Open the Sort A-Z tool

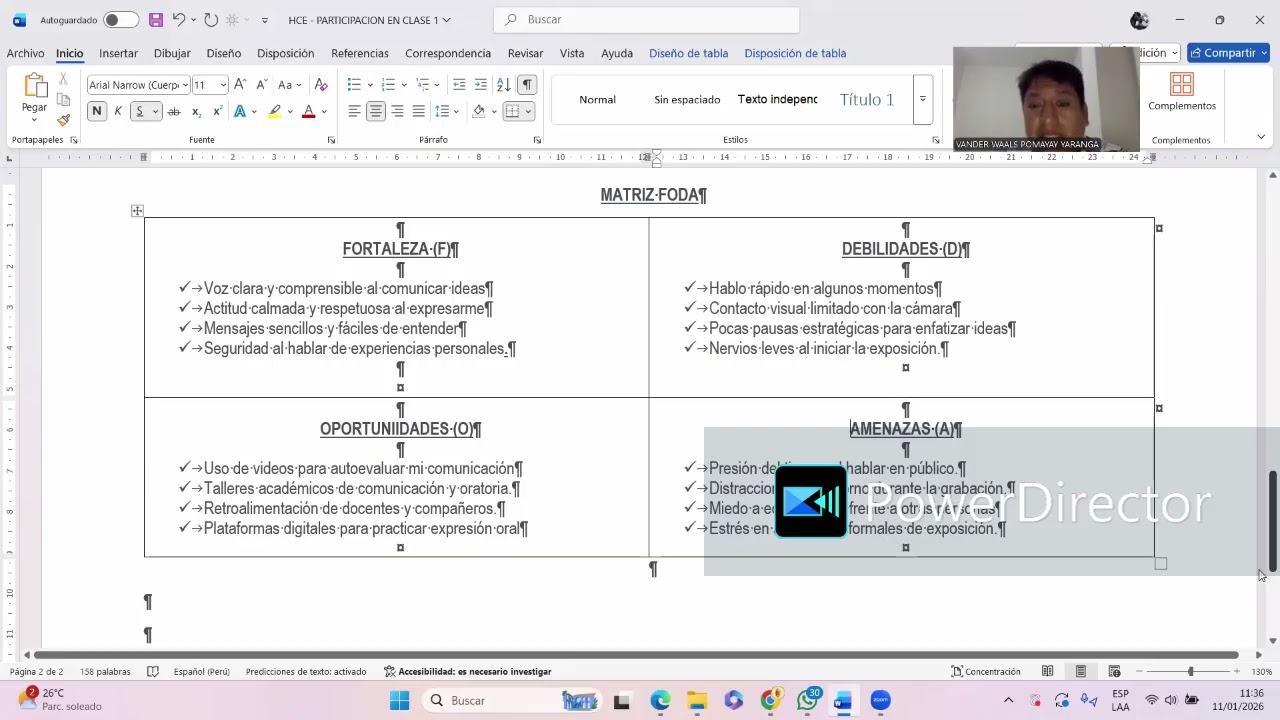[503, 85]
